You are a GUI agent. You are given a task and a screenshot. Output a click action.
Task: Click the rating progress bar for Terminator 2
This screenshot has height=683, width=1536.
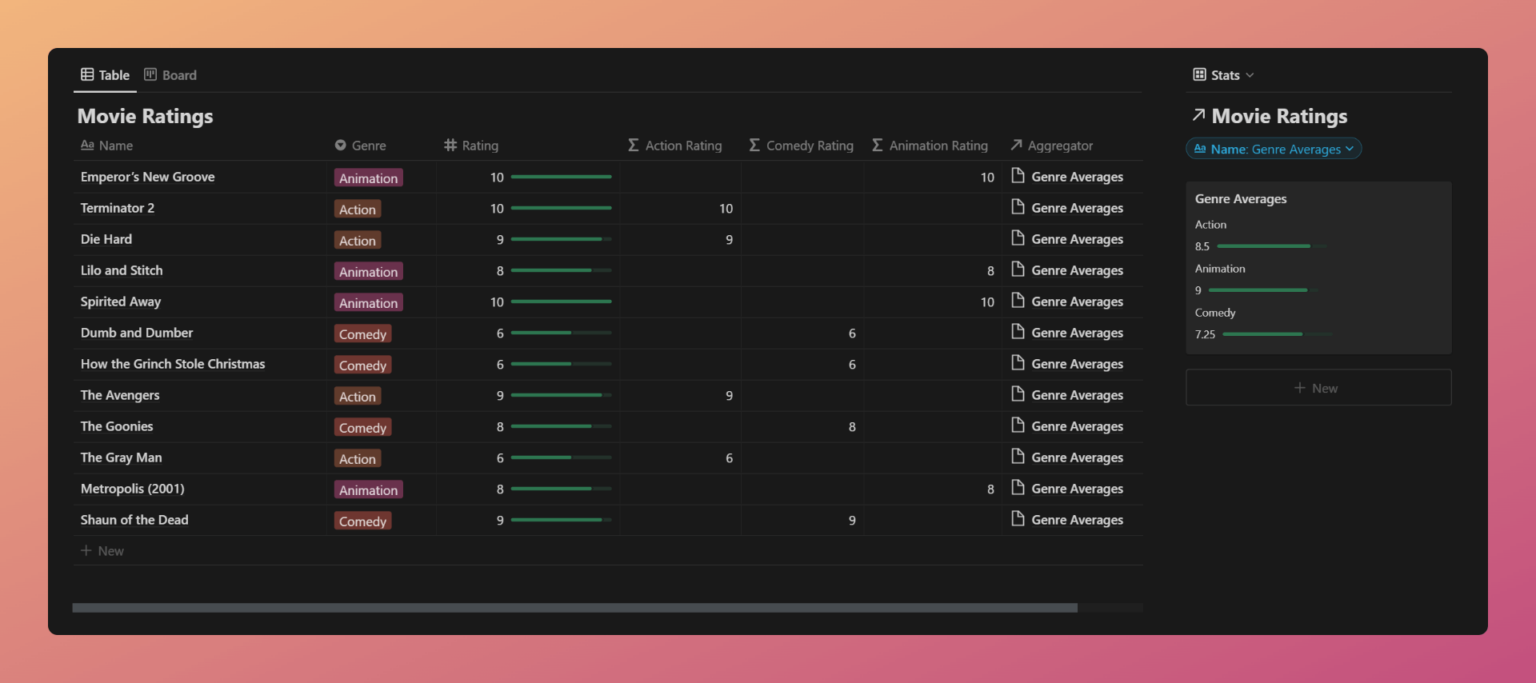[560, 208]
